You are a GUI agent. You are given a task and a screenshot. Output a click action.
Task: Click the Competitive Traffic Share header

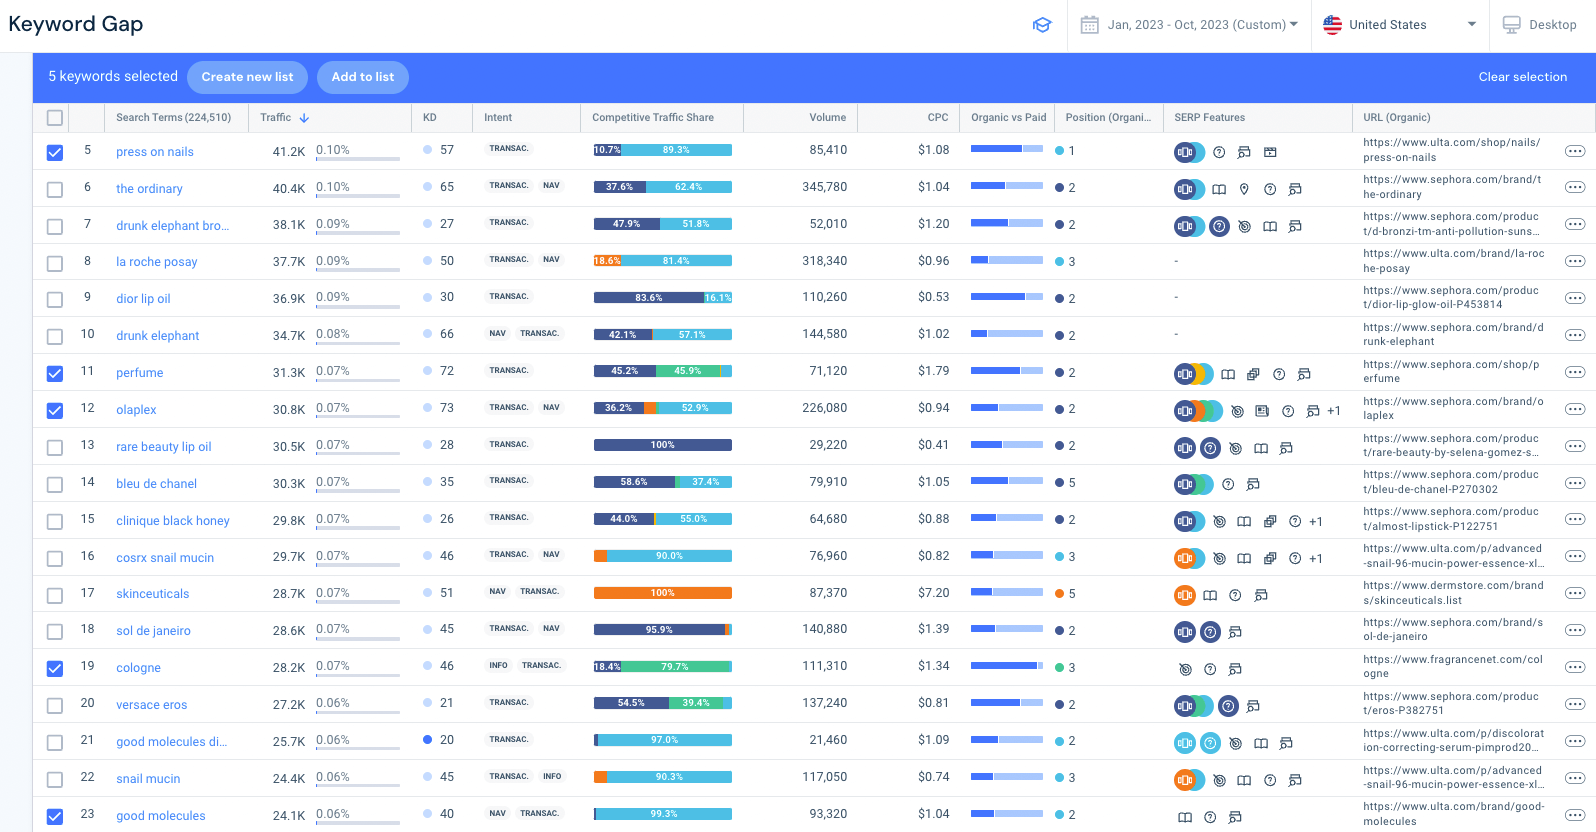pyautogui.click(x=653, y=117)
